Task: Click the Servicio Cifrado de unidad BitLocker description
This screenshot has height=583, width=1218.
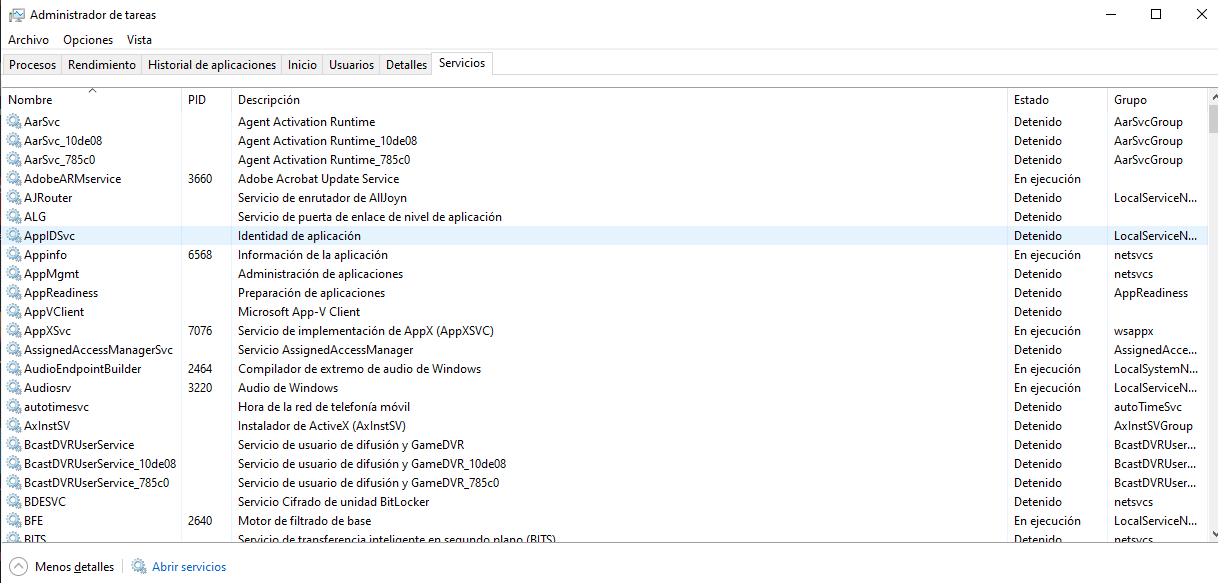Action: (333, 502)
